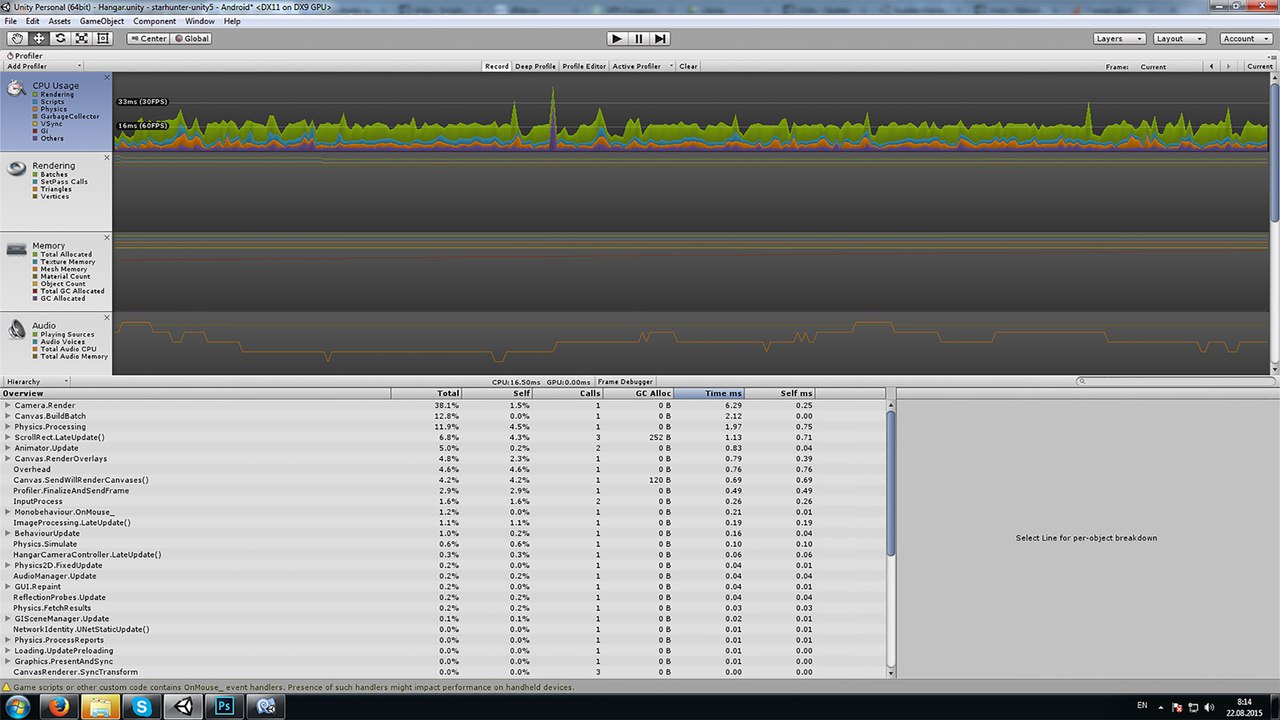Click the Step Forward frame button
The height and width of the screenshot is (720, 1280).
pyautogui.click(x=660, y=39)
